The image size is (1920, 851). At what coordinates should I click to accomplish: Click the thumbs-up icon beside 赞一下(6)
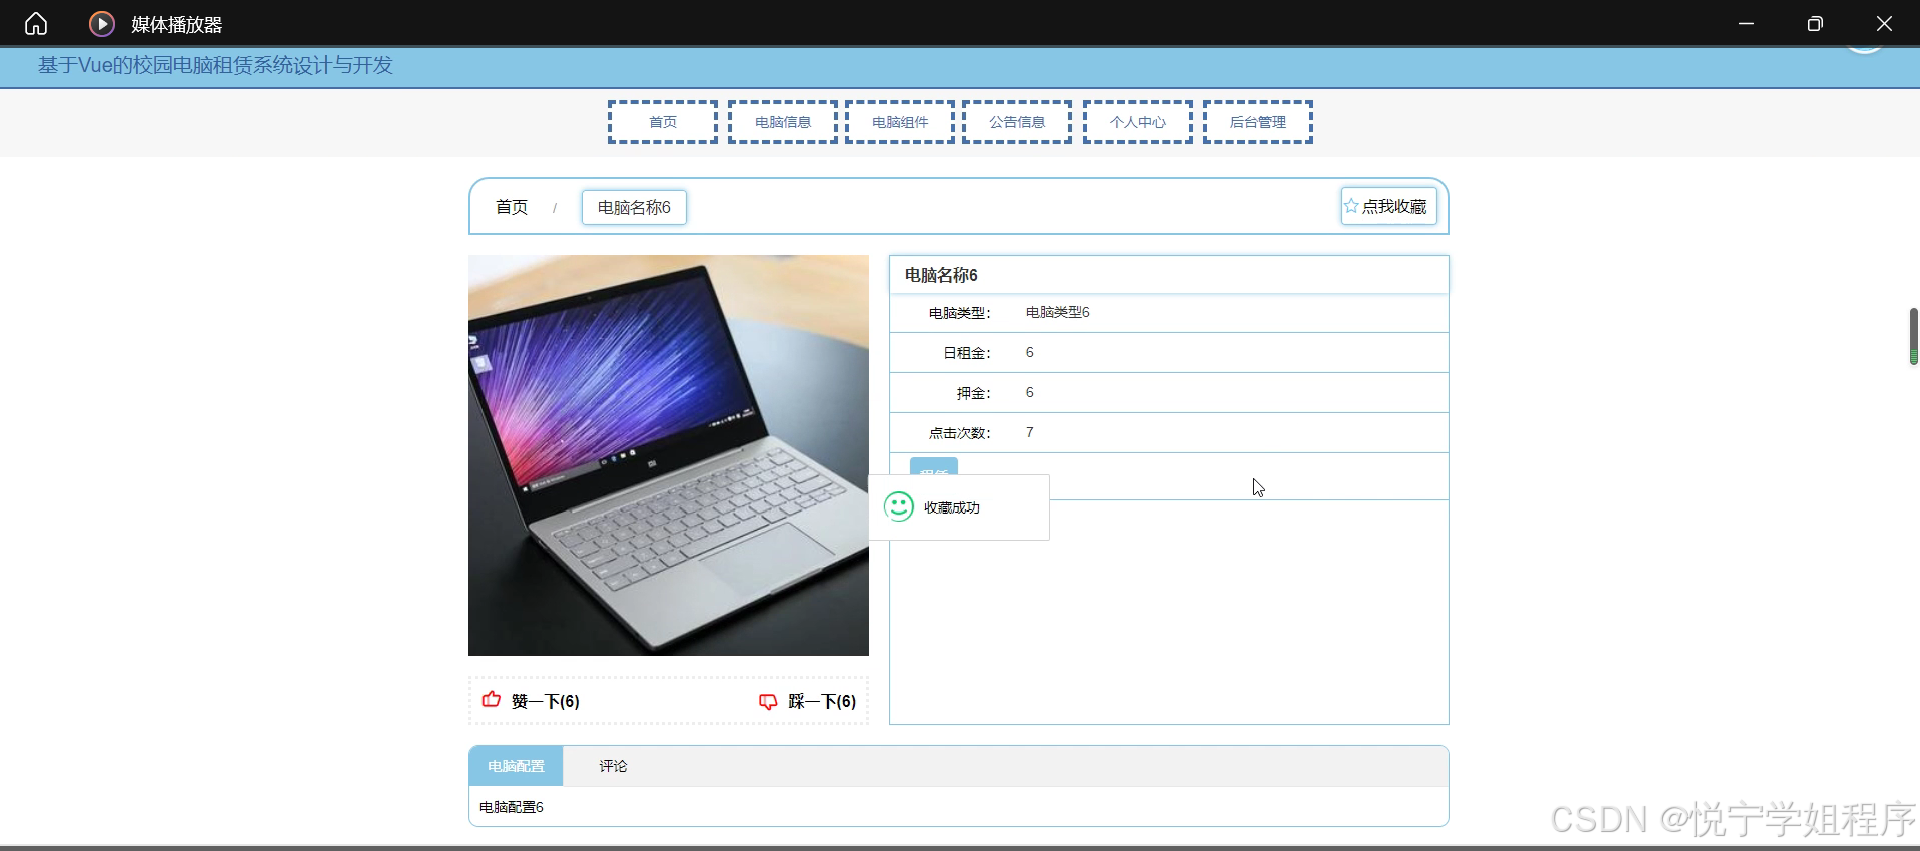pos(492,700)
